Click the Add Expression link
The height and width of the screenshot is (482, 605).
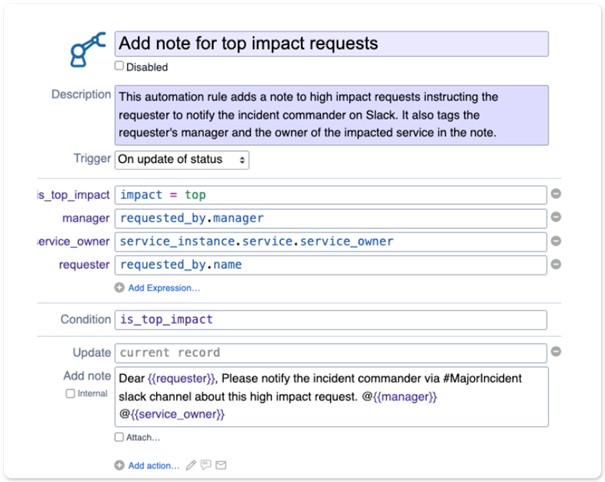click(x=164, y=288)
